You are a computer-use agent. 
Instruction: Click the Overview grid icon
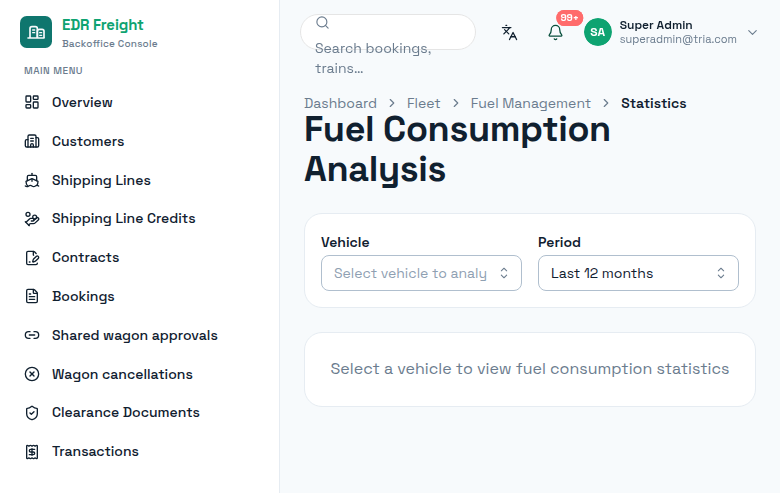[32, 102]
